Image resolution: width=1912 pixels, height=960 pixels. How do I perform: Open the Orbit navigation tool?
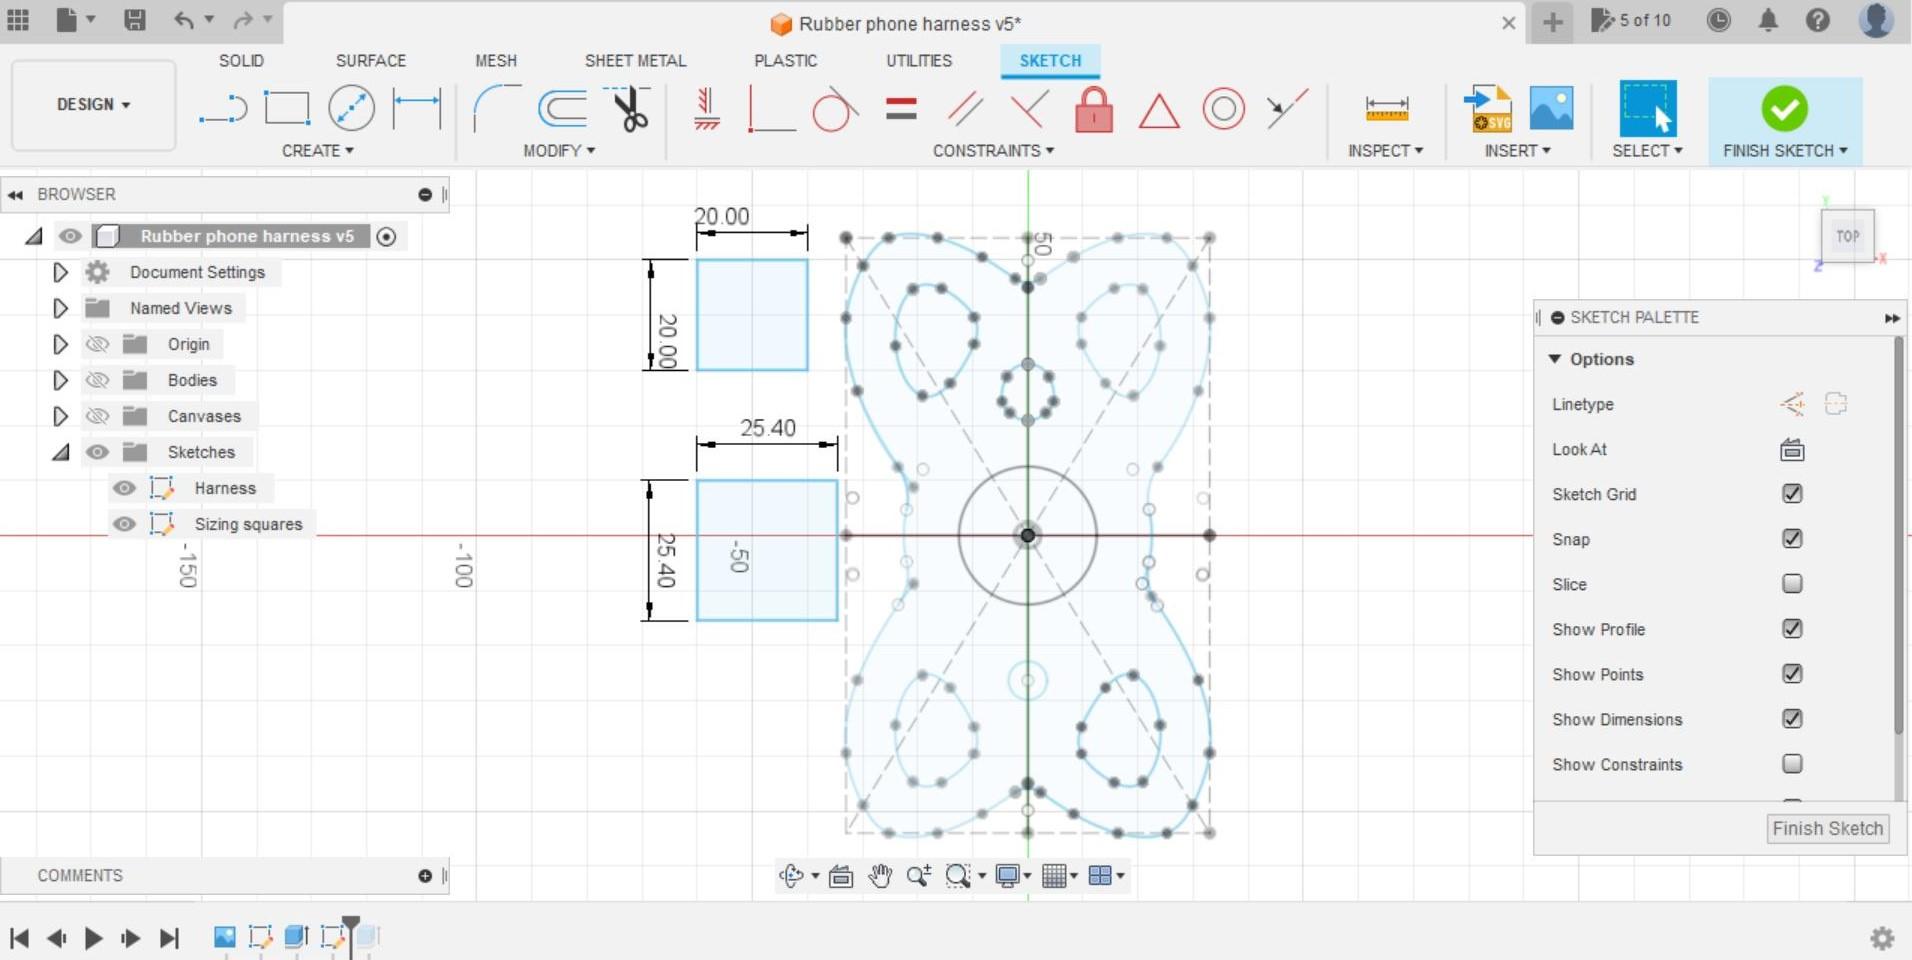point(791,876)
